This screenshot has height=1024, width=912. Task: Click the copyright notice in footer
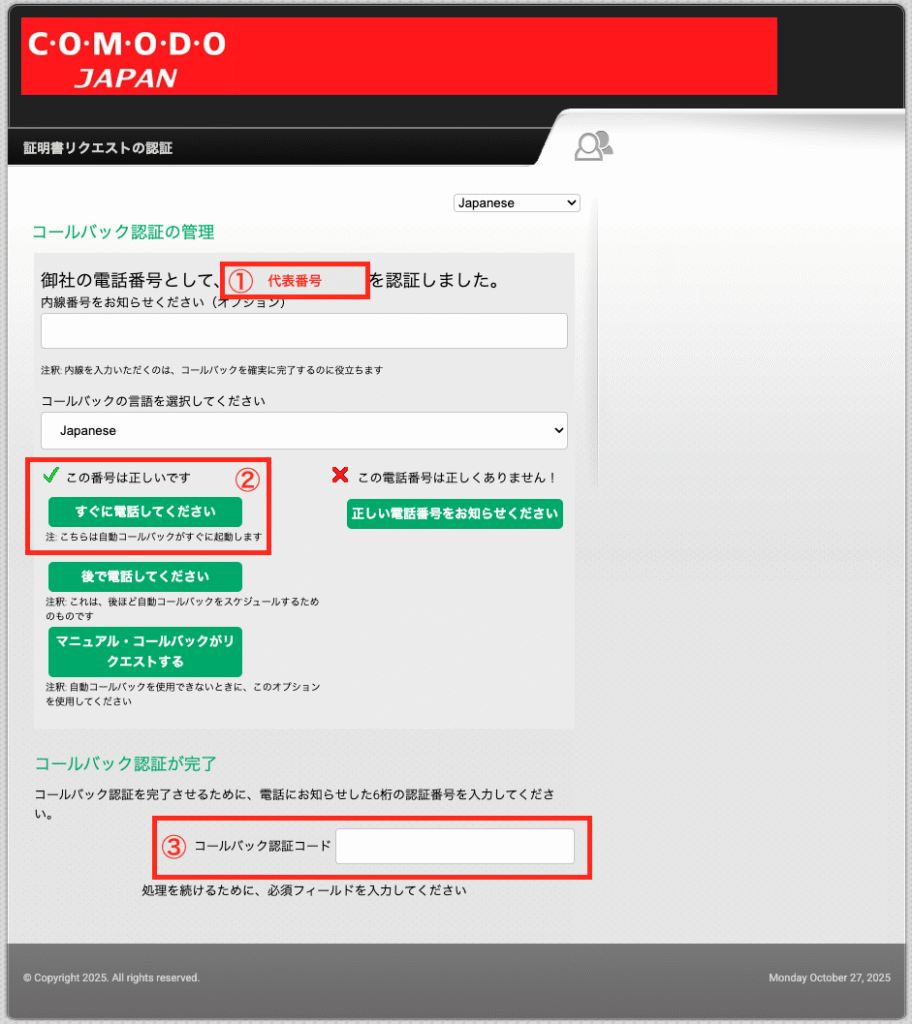[x=111, y=978]
